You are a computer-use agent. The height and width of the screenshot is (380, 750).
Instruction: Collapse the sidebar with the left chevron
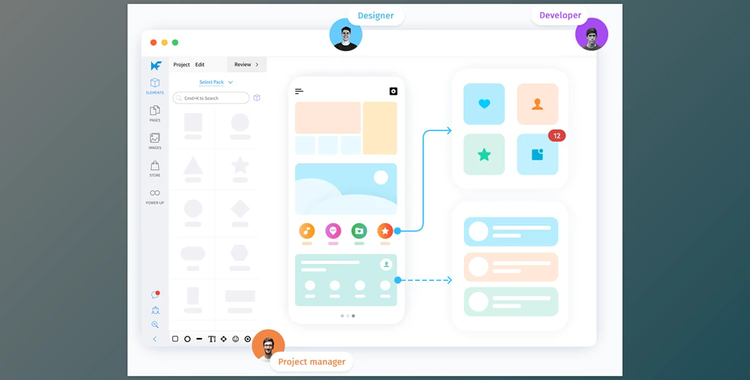pyautogui.click(x=154, y=339)
